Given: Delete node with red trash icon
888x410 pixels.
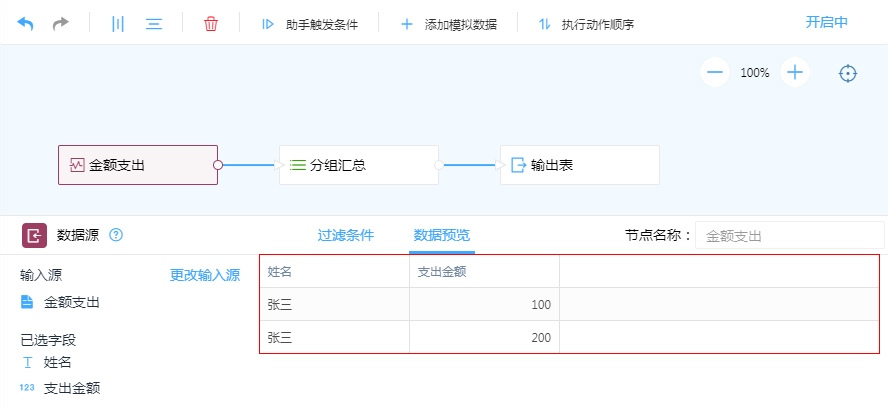Looking at the screenshot, I should point(211,23).
